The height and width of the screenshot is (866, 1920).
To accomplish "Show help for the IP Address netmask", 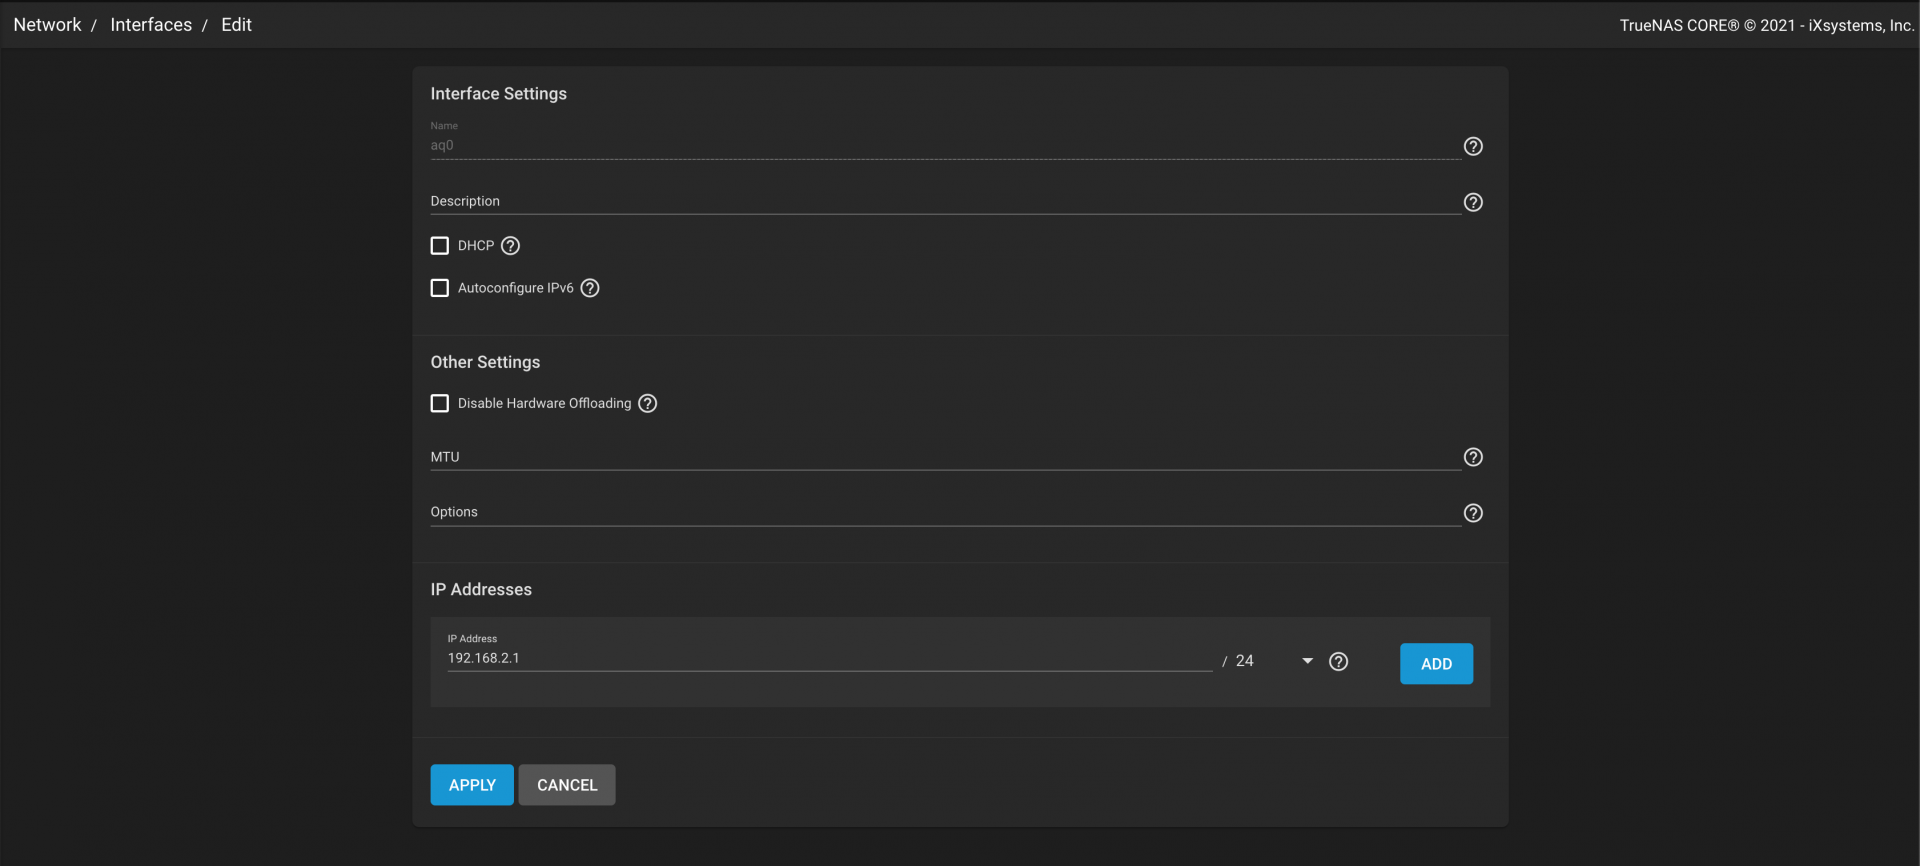I will 1338,662.
